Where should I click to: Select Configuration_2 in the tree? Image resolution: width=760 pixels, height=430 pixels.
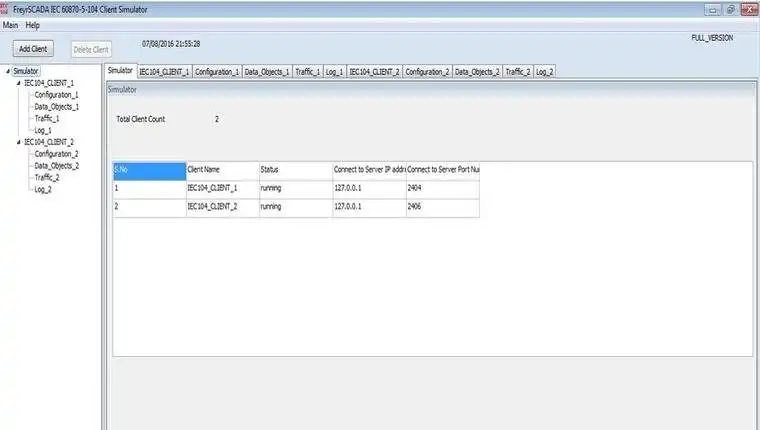[56, 154]
